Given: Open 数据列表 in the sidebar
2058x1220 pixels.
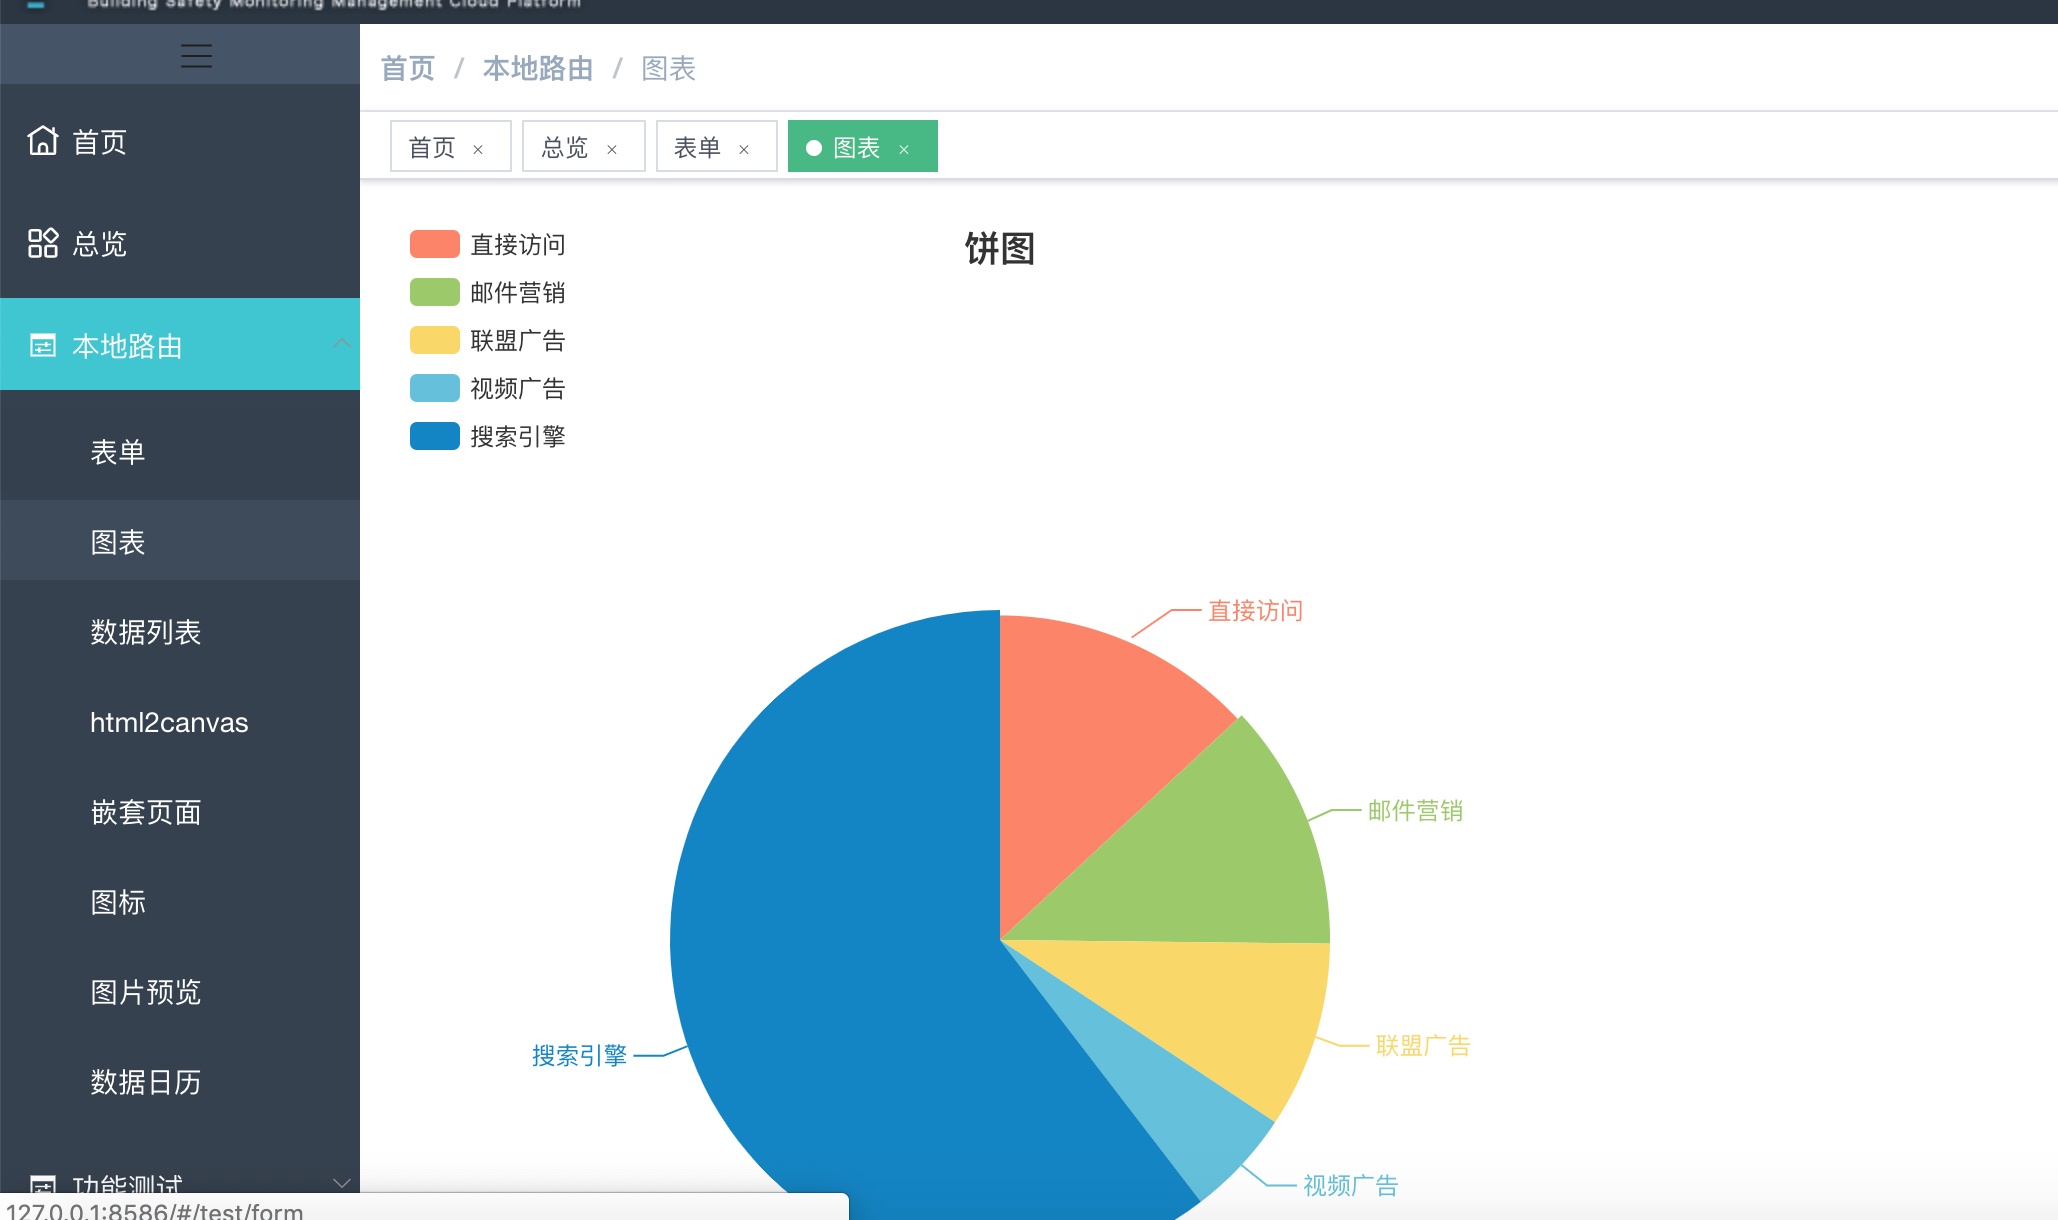Looking at the screenshot, I should [x=146, y=632].
